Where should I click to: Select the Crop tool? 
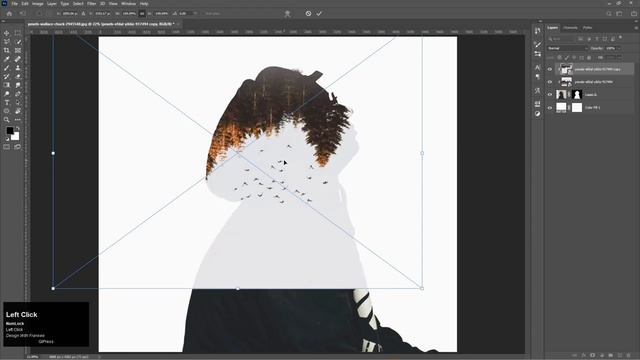click(x=7, y=51)
